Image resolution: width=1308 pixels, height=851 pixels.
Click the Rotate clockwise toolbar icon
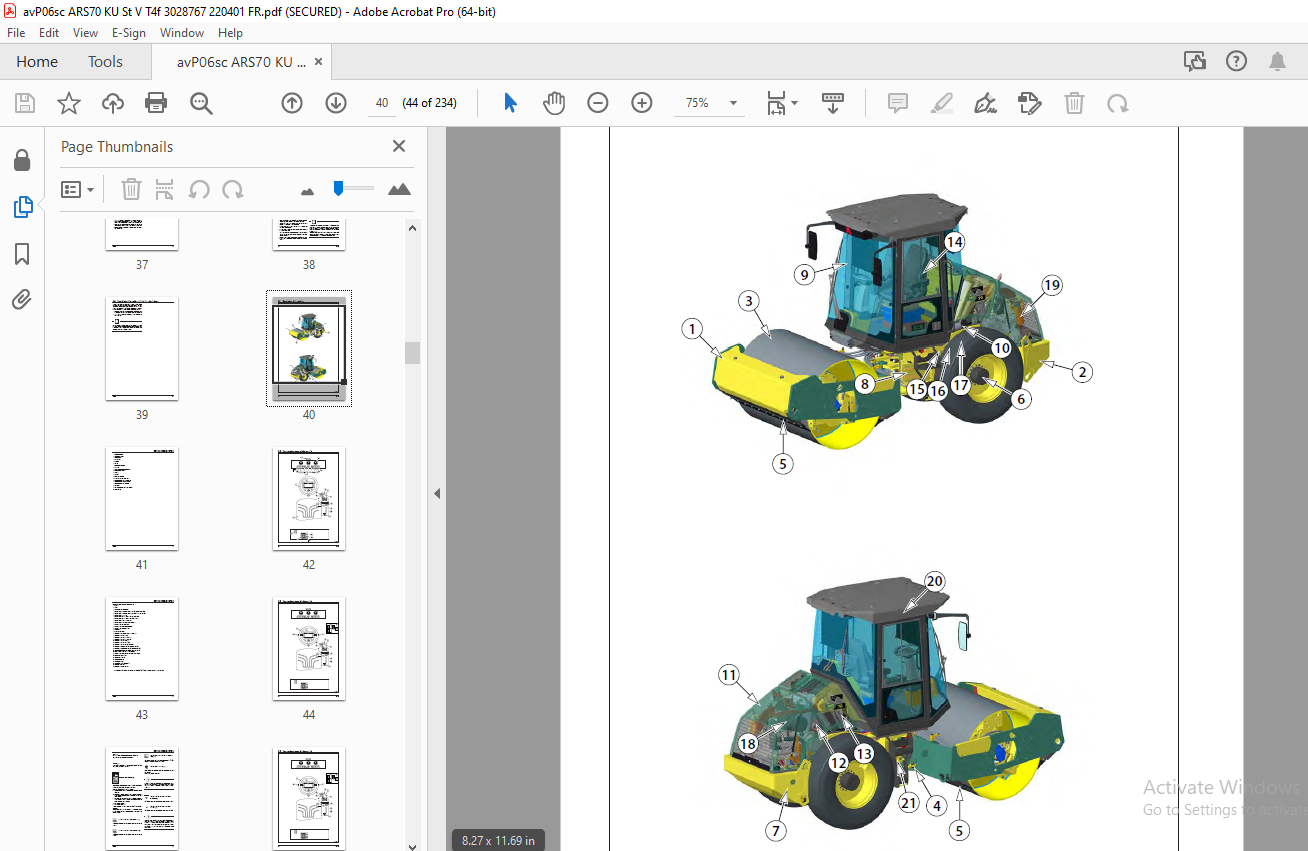pos(1117,103)
